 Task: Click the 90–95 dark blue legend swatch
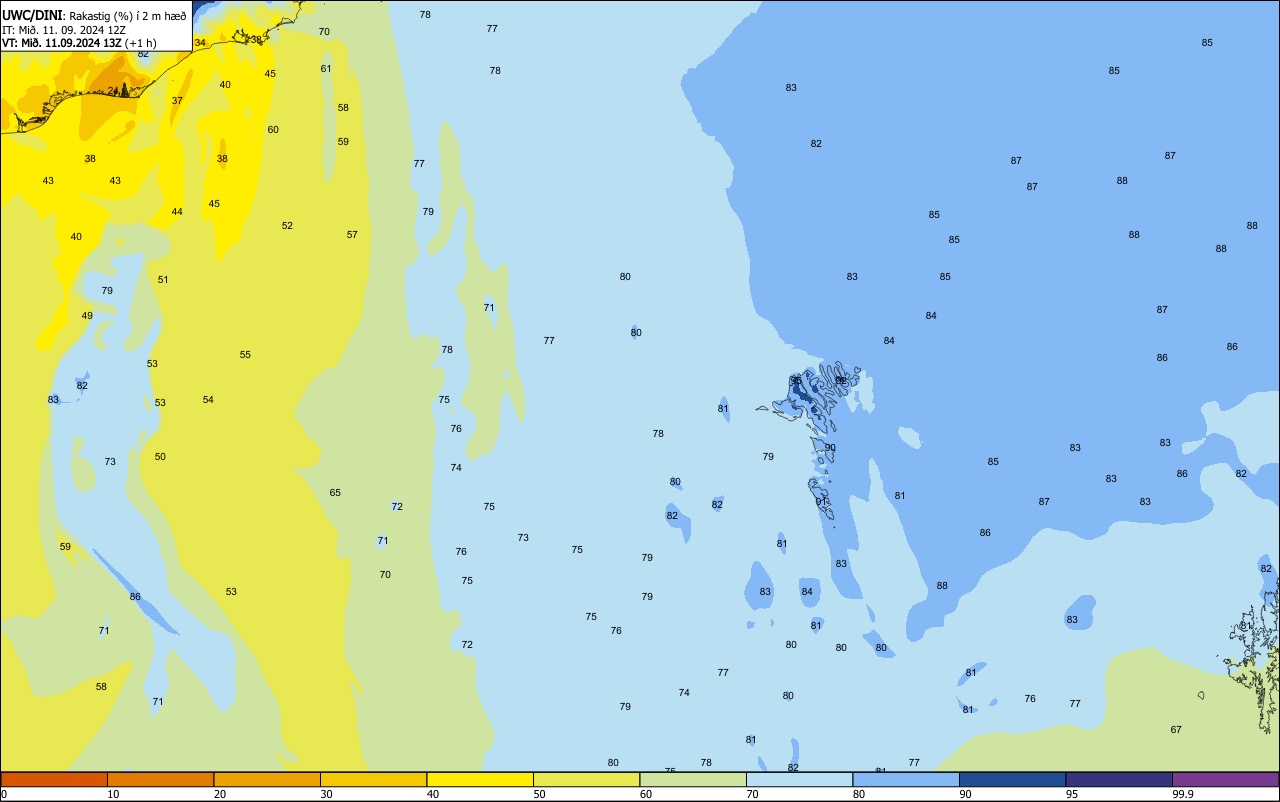click(x=1012, y=779)
